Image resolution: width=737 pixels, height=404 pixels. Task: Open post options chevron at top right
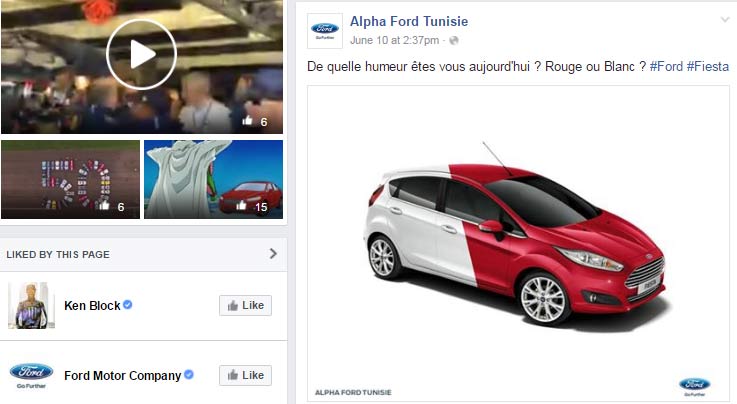click(725, 20)
